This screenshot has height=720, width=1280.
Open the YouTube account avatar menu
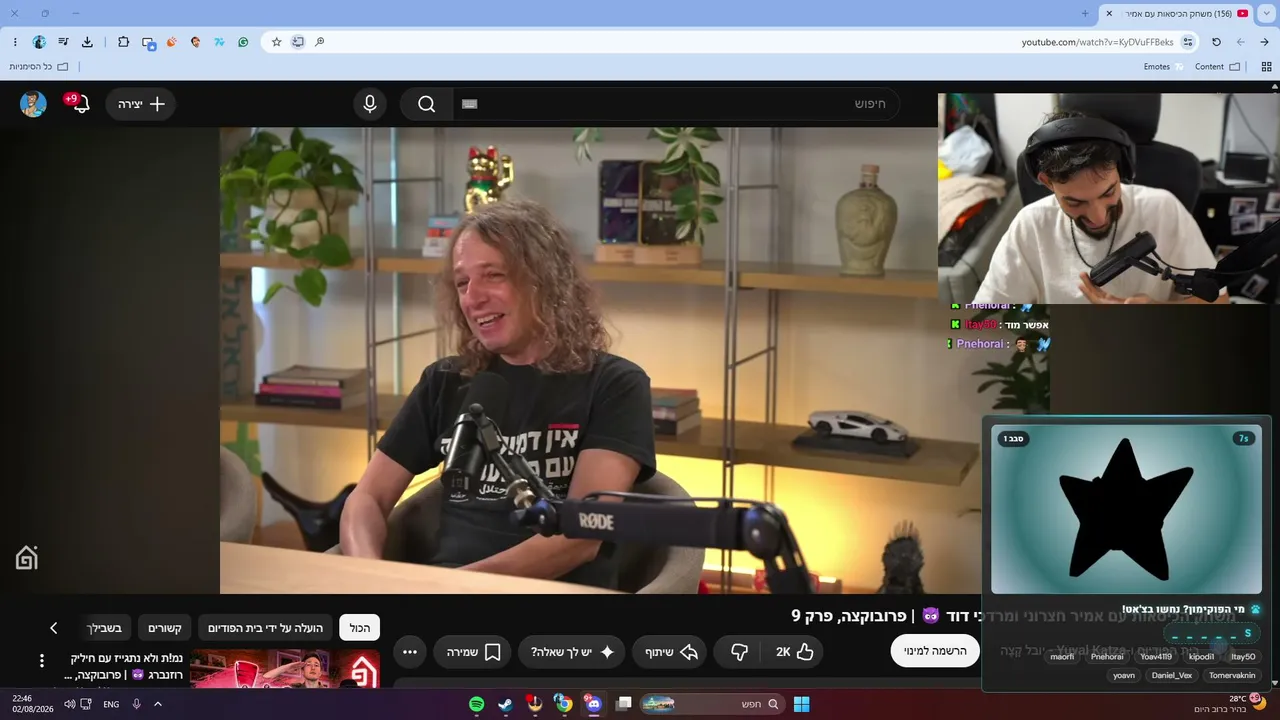(33, 104)
